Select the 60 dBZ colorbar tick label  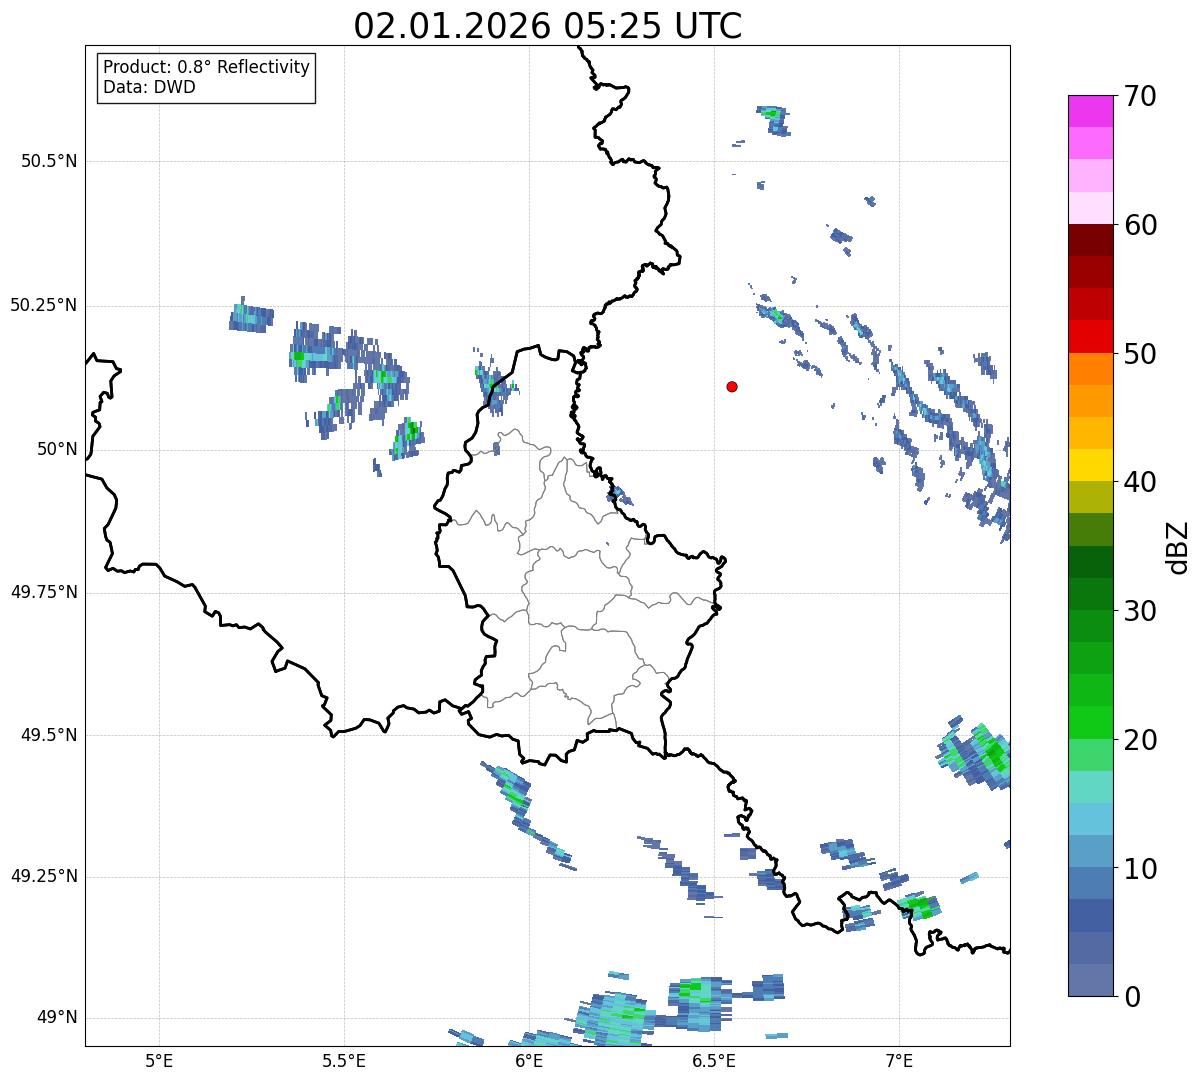coord(1141,225)
